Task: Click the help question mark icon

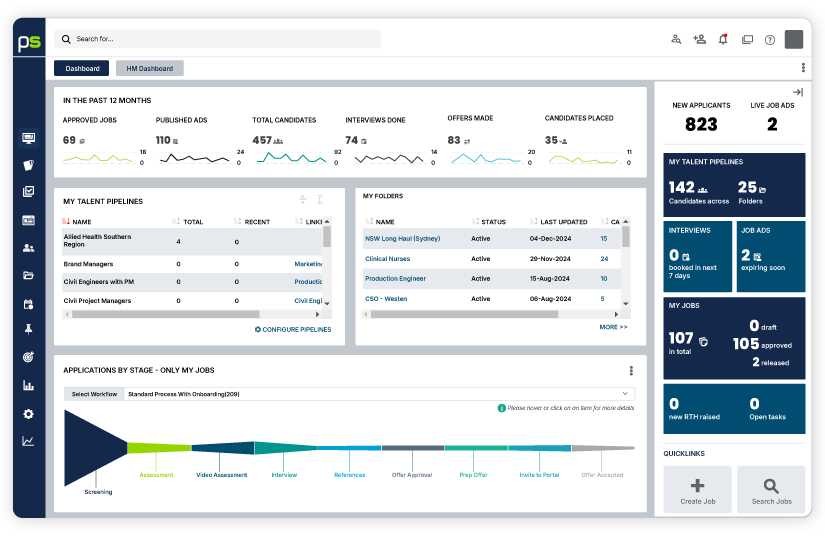Action: 770,40
